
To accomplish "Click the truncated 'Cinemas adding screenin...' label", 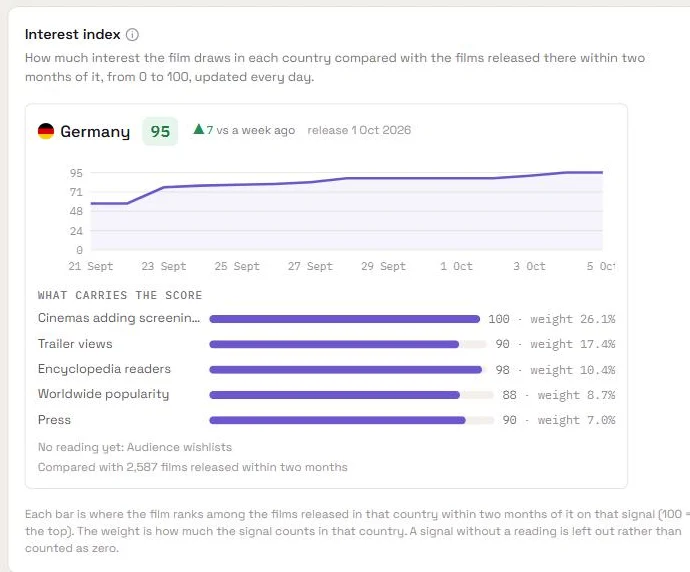I will point(119,318).
